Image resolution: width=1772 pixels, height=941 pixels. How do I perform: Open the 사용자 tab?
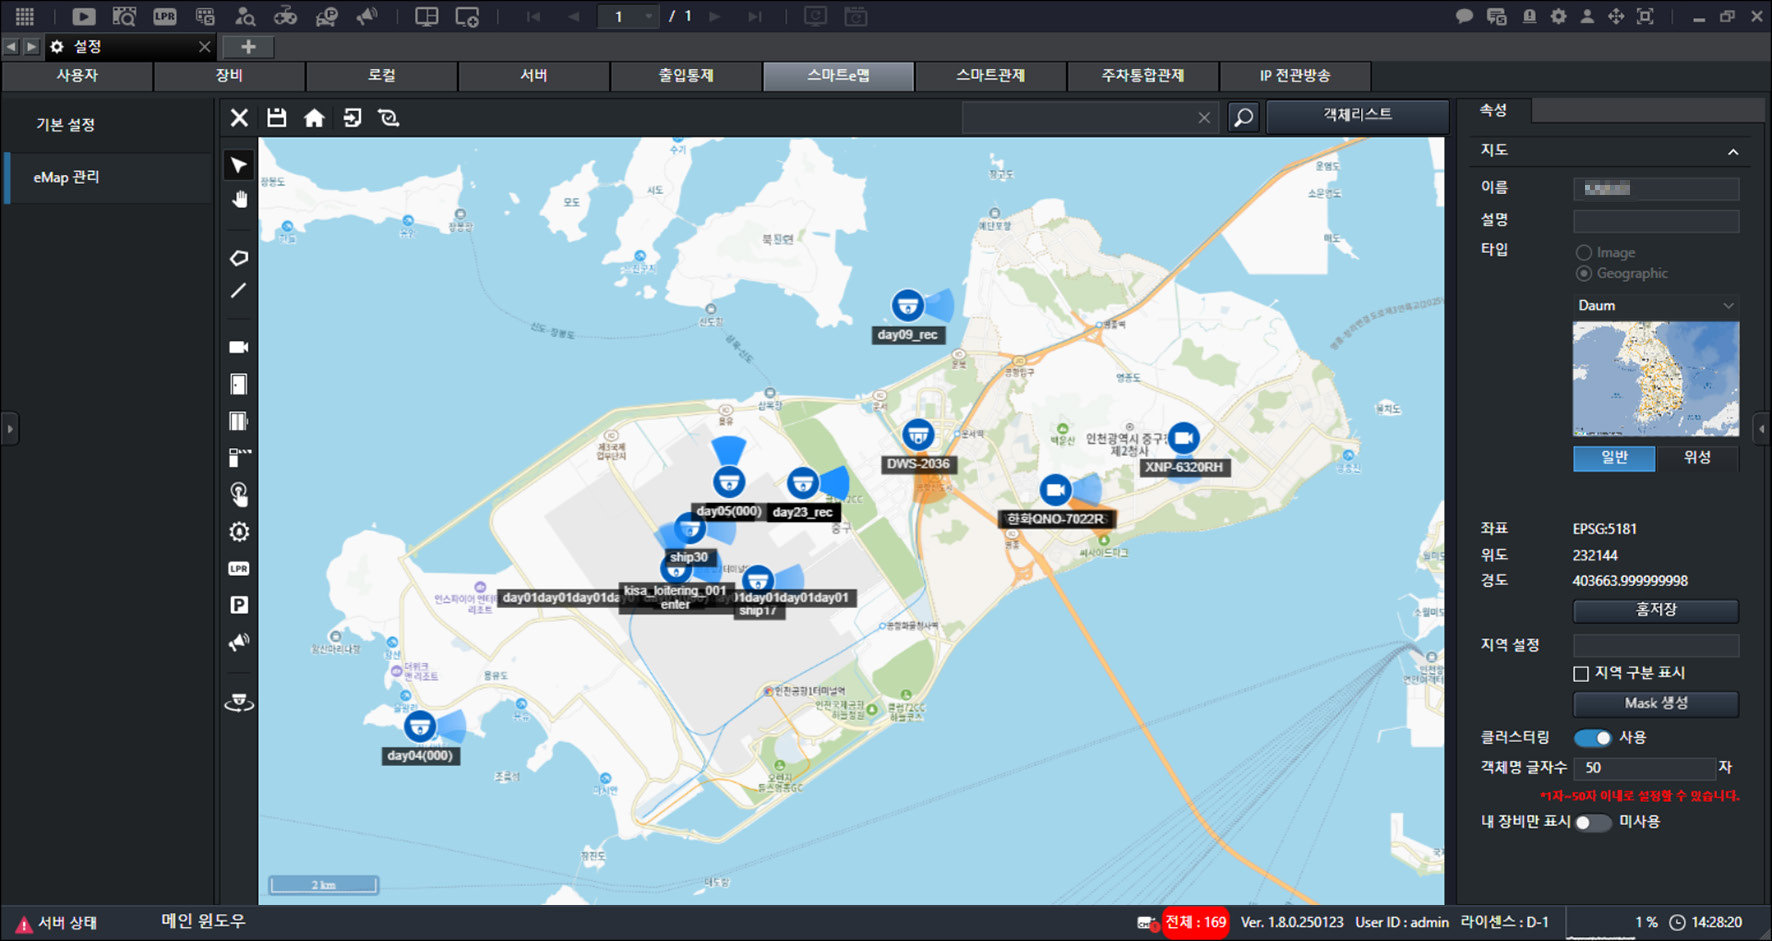click(77, 76)
